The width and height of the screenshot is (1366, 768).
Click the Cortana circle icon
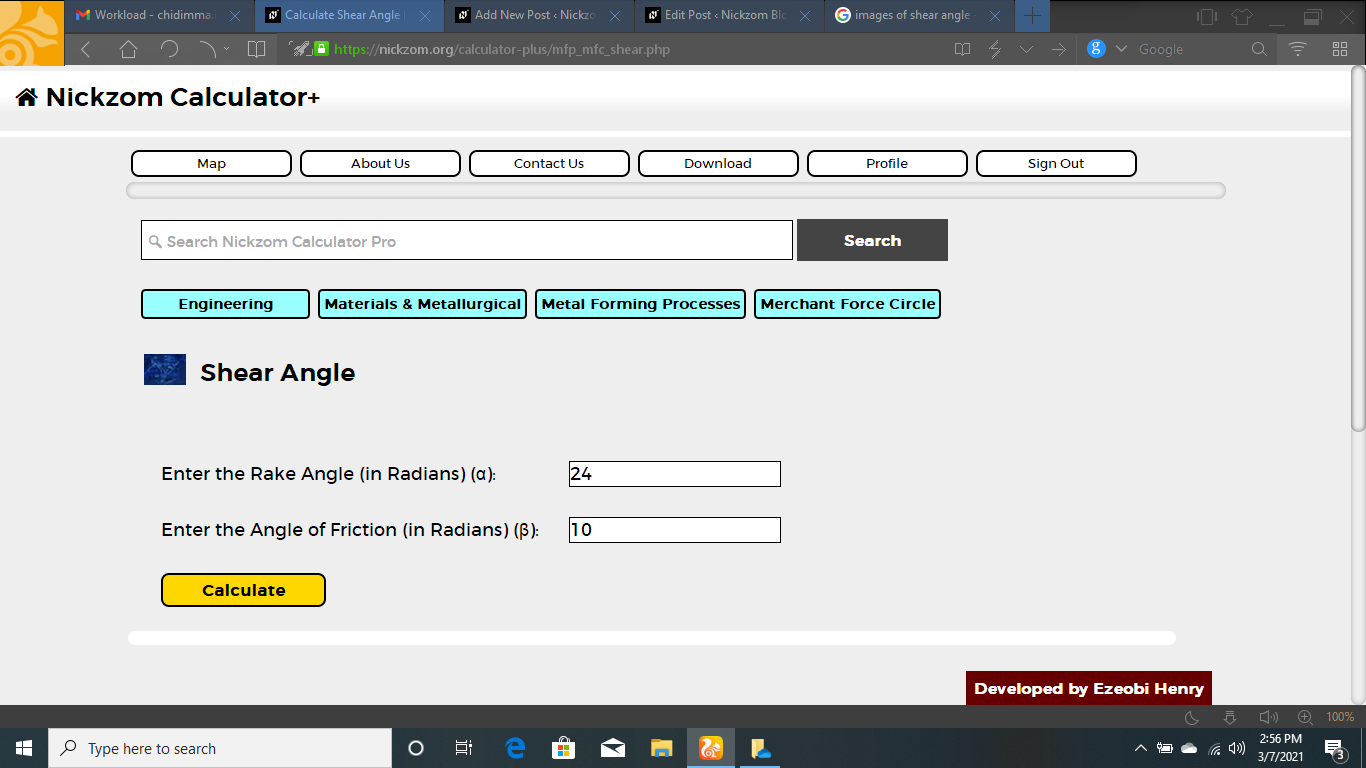(416, 748)
